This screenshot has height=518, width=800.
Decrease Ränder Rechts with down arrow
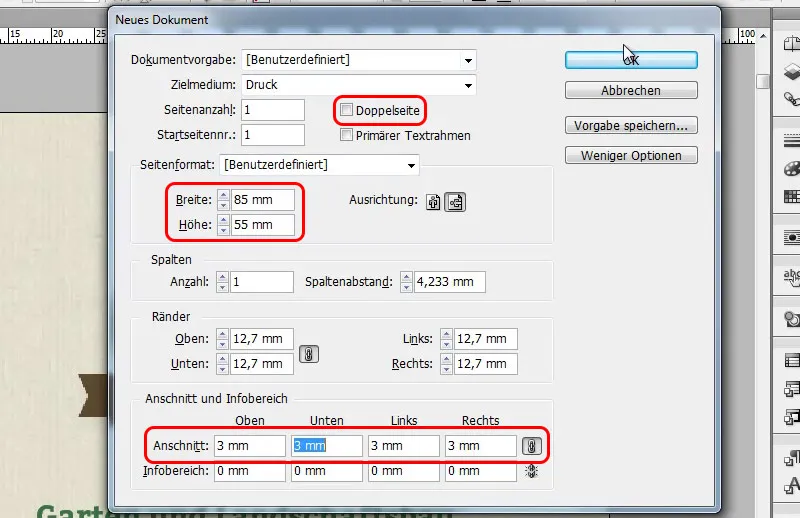[x=446, y=369]
